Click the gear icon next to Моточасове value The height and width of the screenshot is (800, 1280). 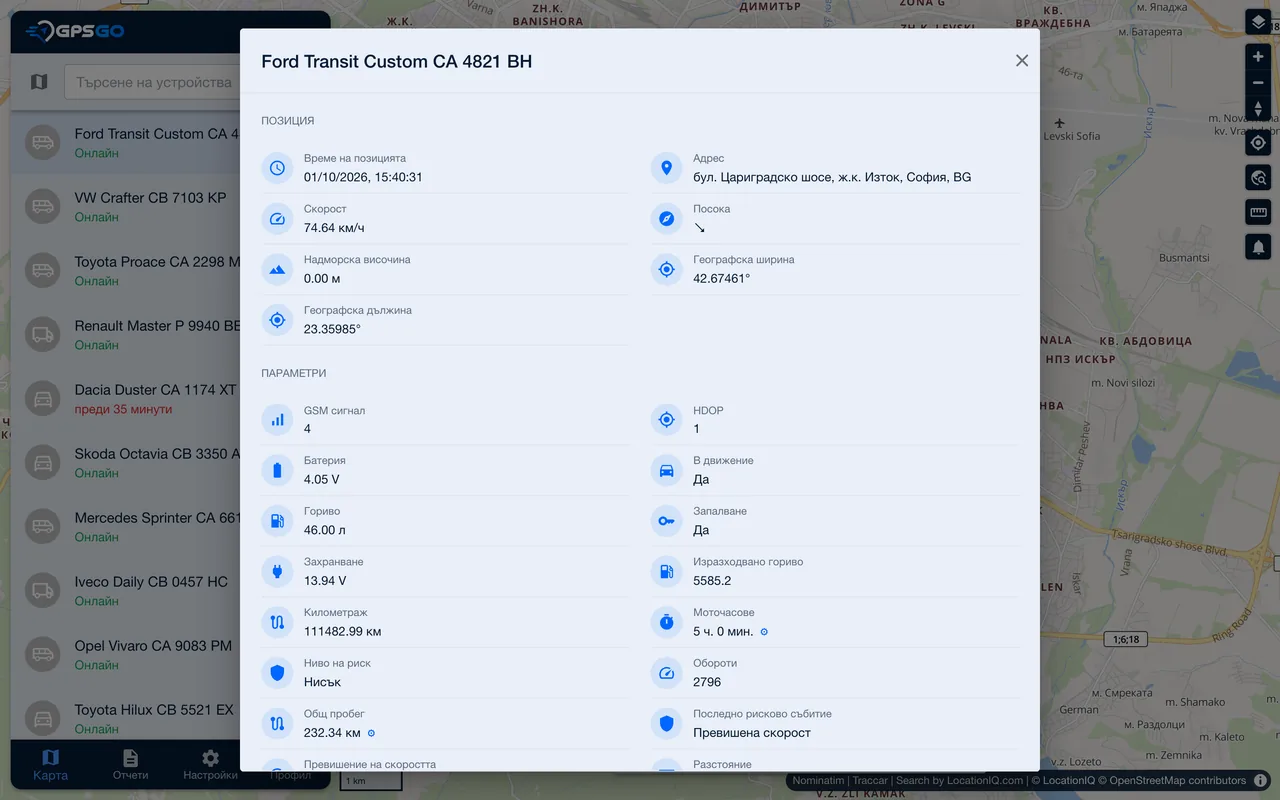[x=764, y=632]
